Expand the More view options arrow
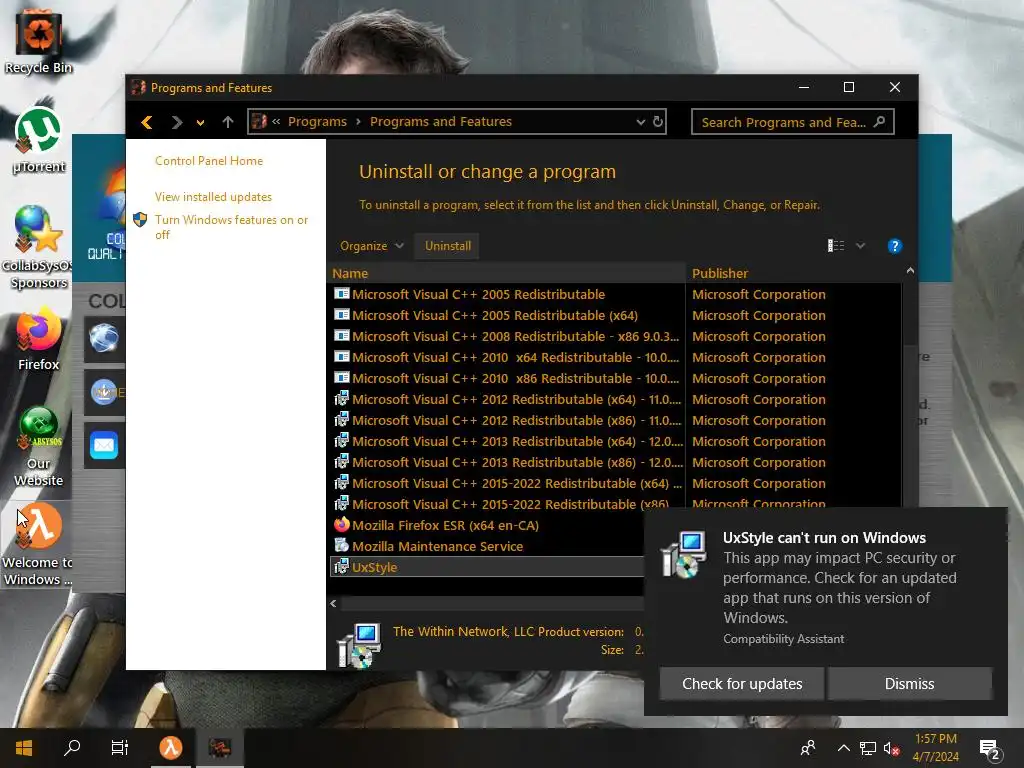1024x768 pixels. [x=861, y=246]
